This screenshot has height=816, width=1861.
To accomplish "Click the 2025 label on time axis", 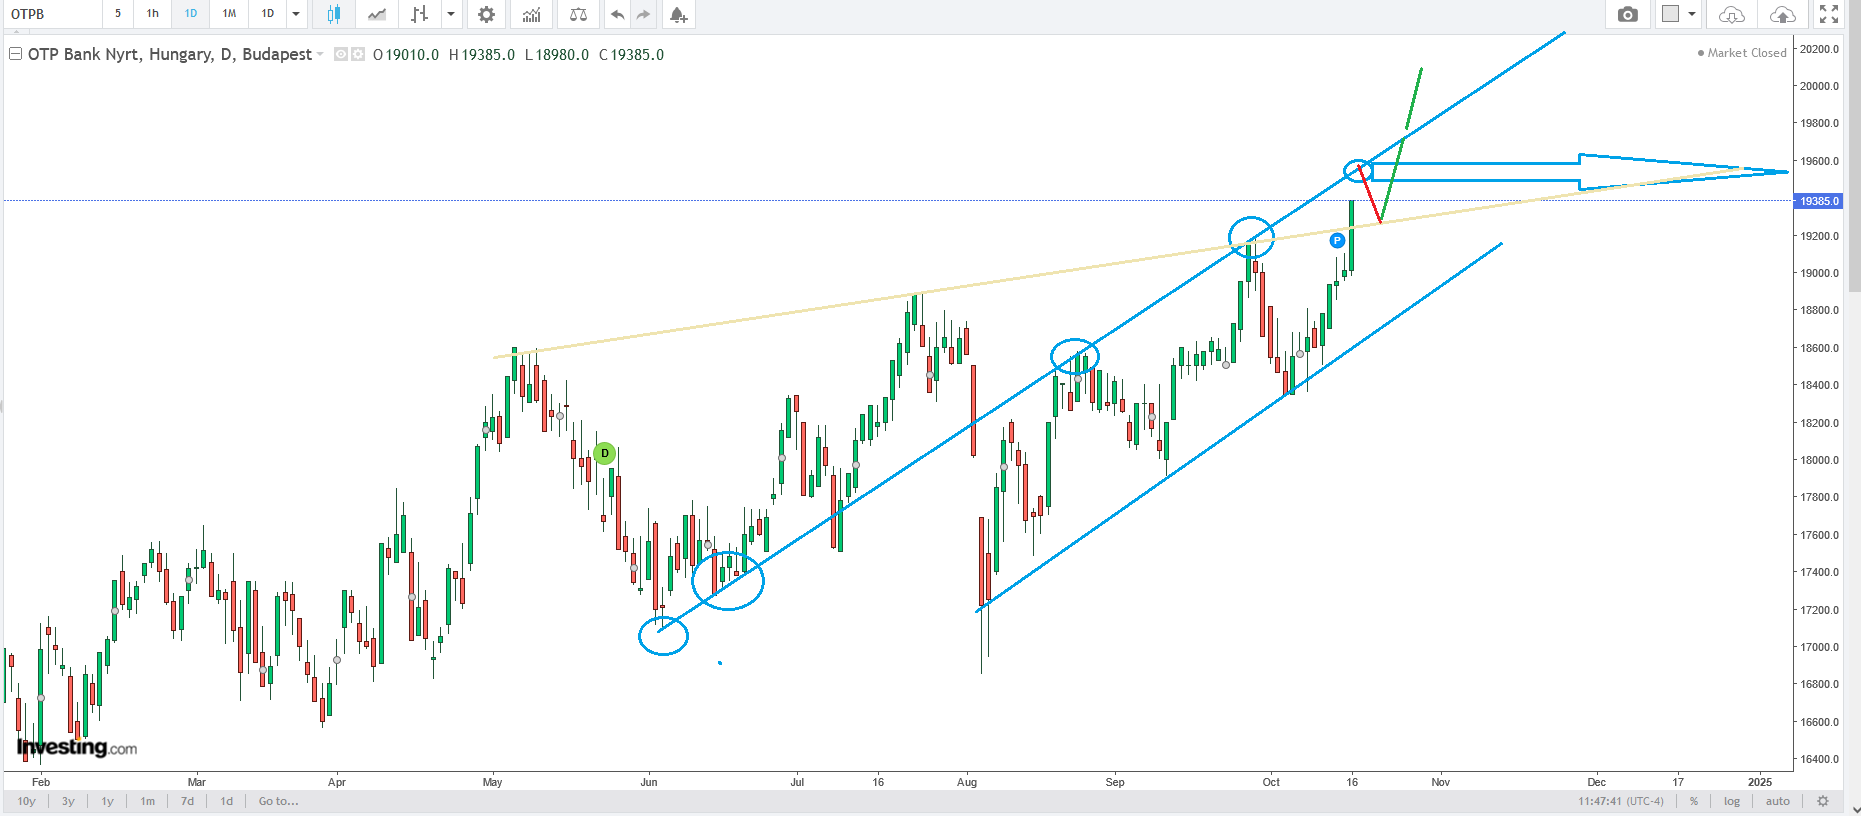I will point(1760,782).
